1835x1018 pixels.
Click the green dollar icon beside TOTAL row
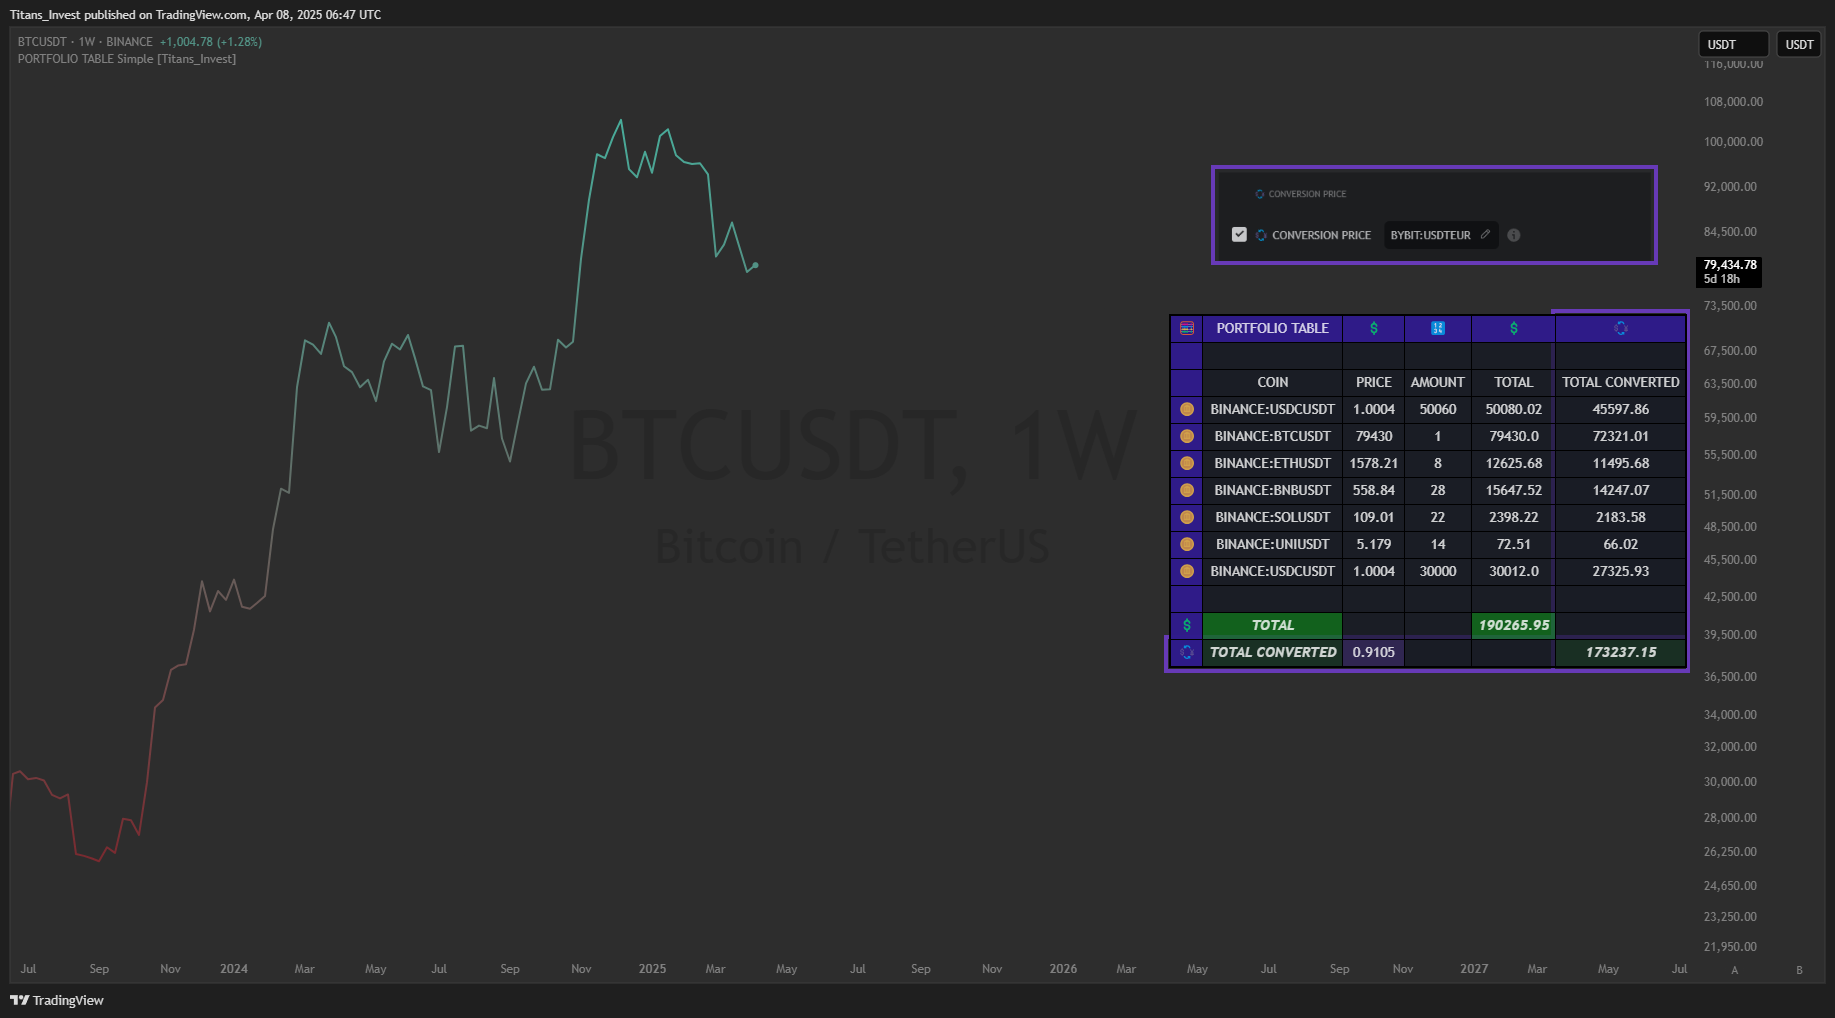[1187, 625]
